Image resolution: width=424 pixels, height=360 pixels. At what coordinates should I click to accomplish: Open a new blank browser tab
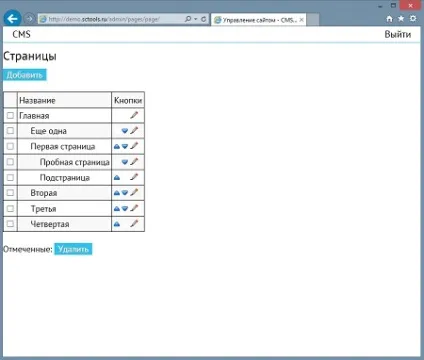[313, 20]
